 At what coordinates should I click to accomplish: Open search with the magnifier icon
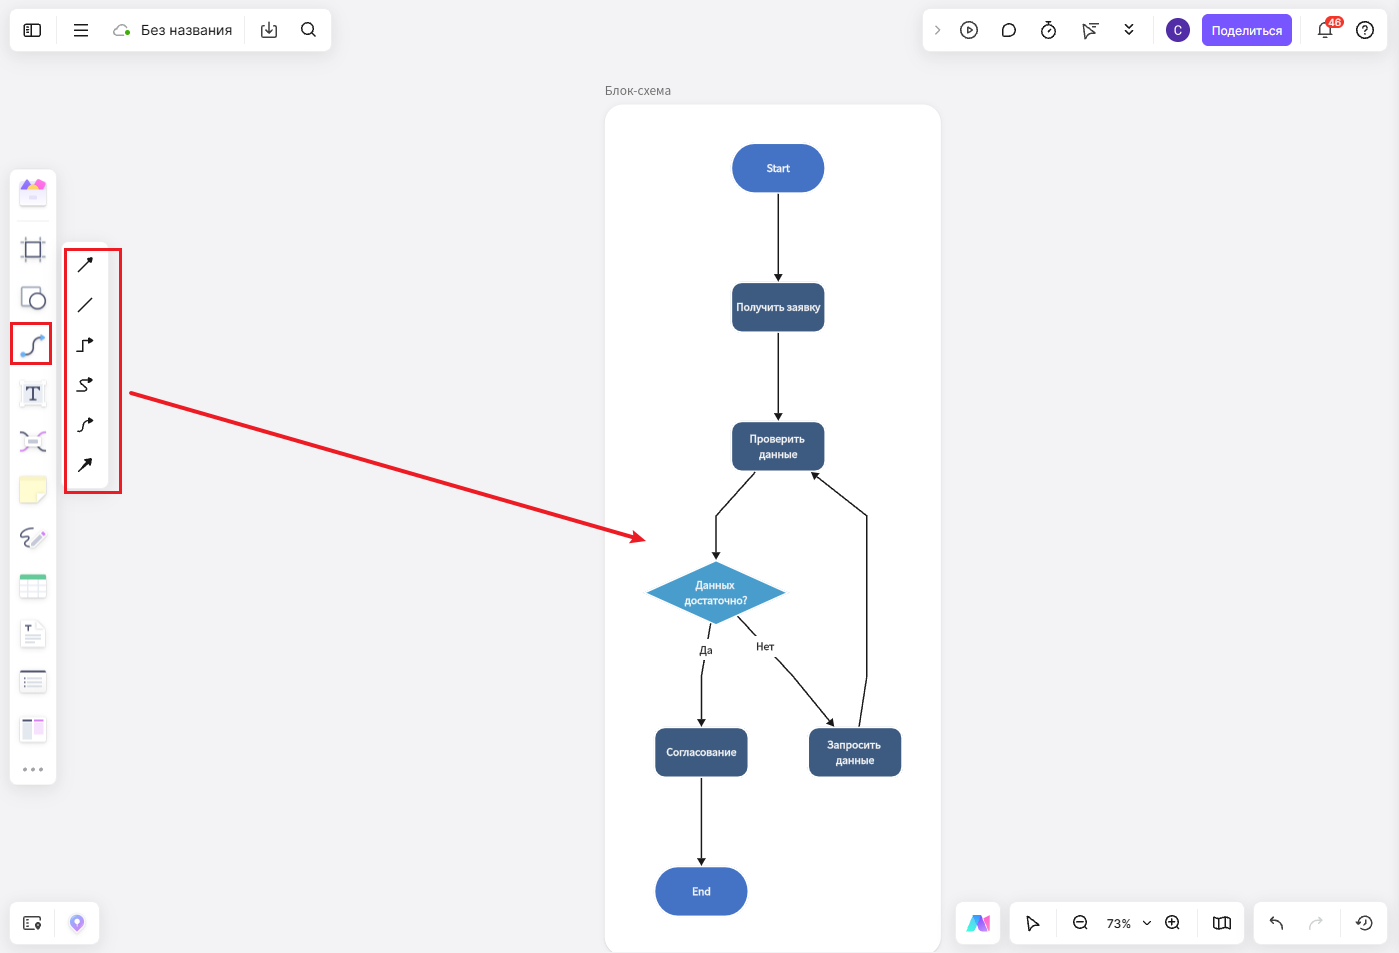point(309,30)
